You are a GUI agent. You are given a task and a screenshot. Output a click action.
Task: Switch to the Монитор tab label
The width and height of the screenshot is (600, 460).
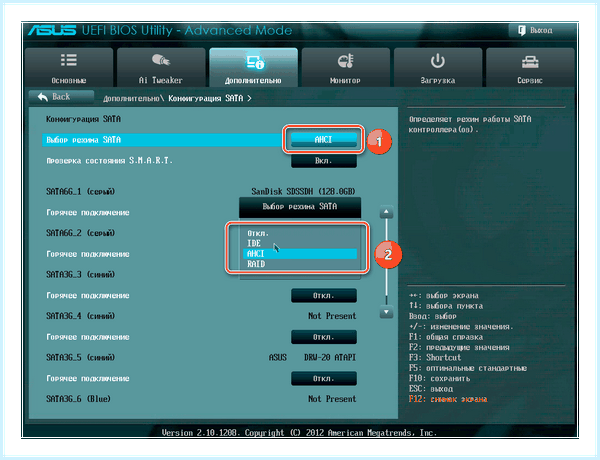345,80
